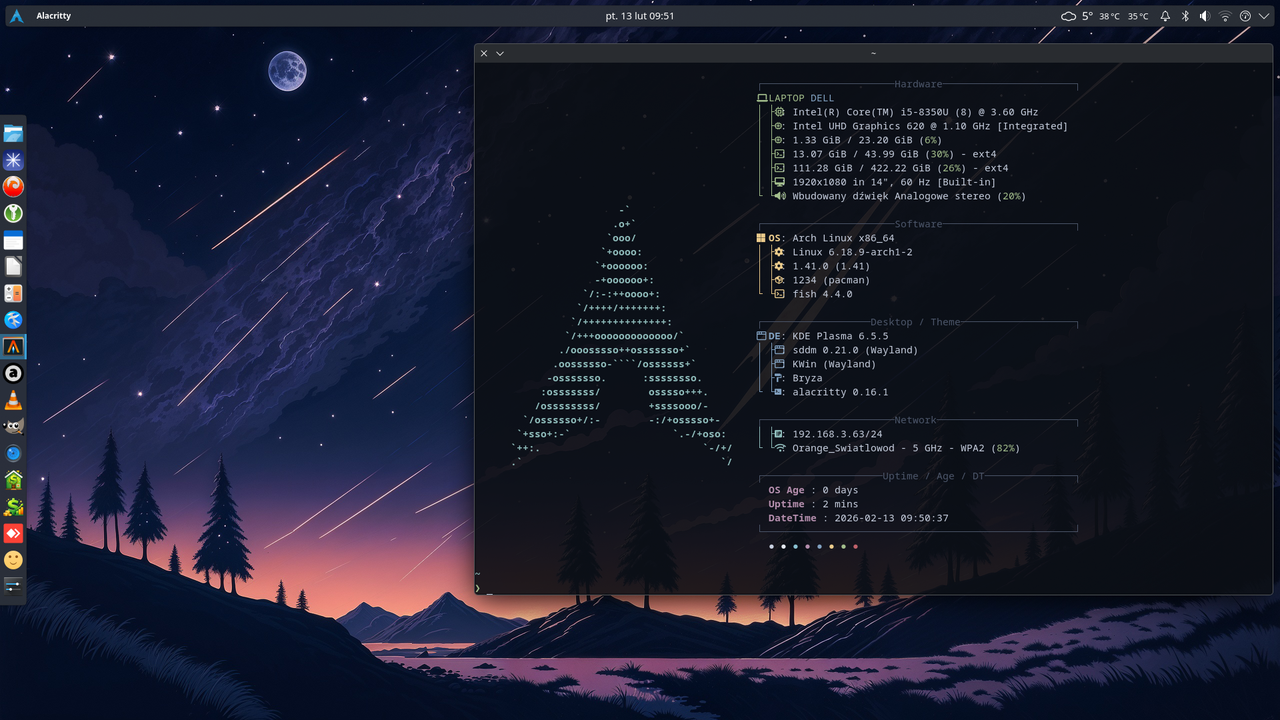
Task: Click the 35 °C temperature sensor reading
Action: tap(1138, 16)
